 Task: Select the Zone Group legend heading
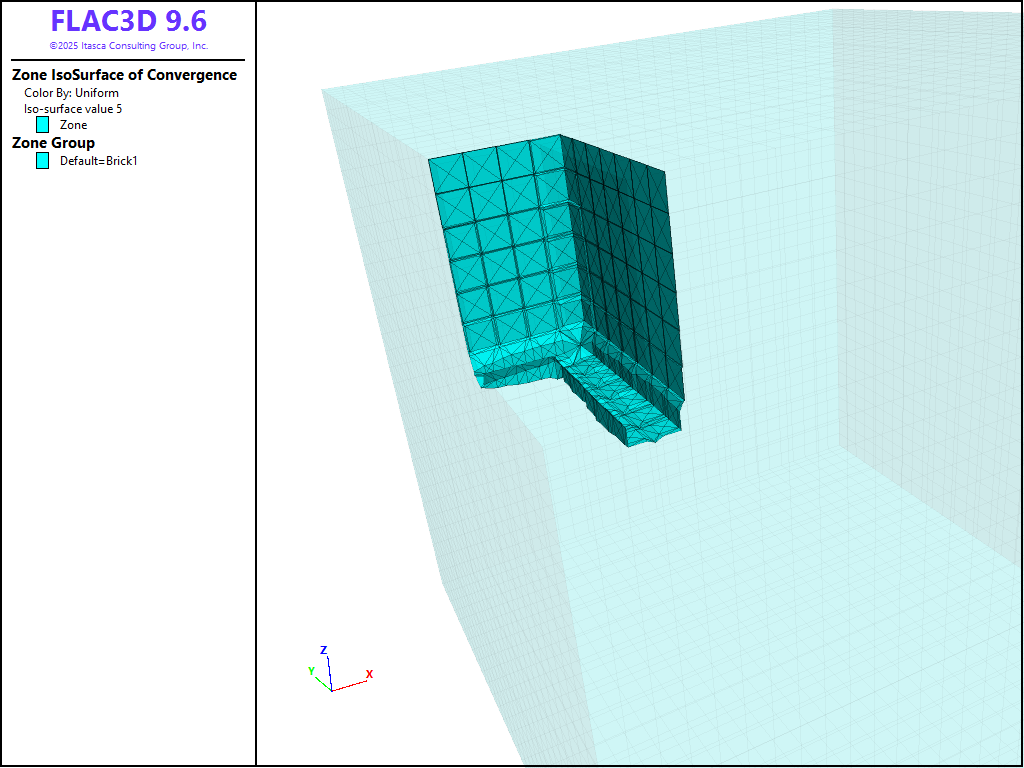coord(53,143)
